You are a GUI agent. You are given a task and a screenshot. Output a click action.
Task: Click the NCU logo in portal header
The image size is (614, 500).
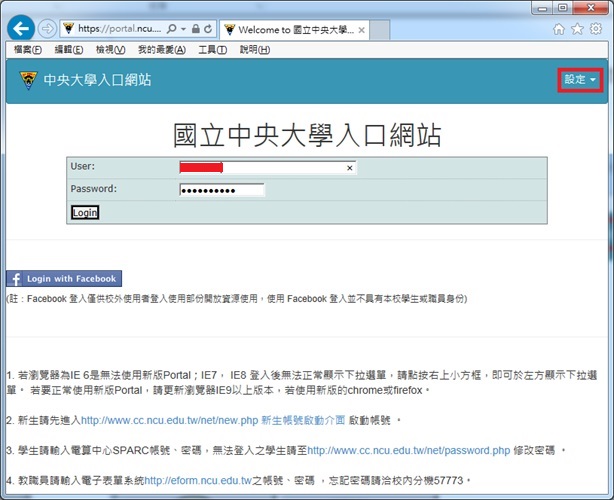(x=27, y=80)
